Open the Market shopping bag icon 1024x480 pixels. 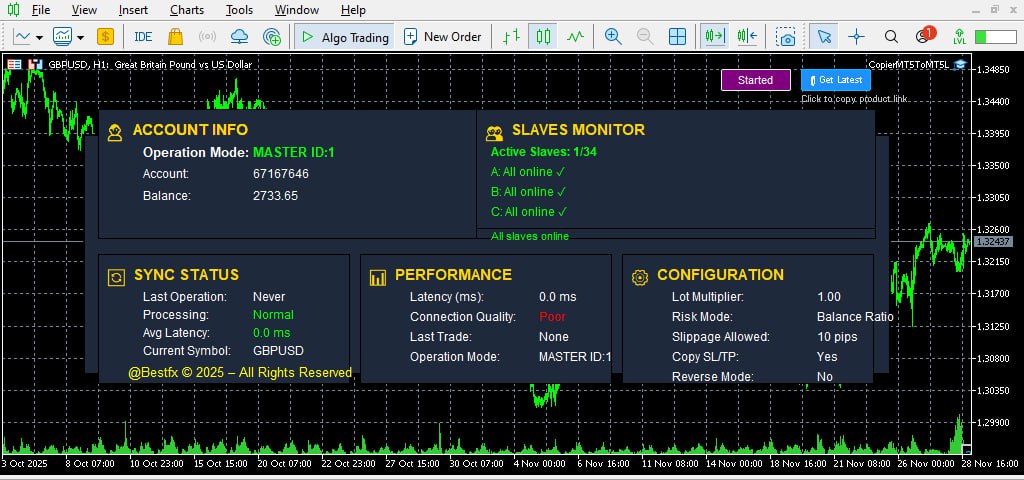click(x=175, y=37)
